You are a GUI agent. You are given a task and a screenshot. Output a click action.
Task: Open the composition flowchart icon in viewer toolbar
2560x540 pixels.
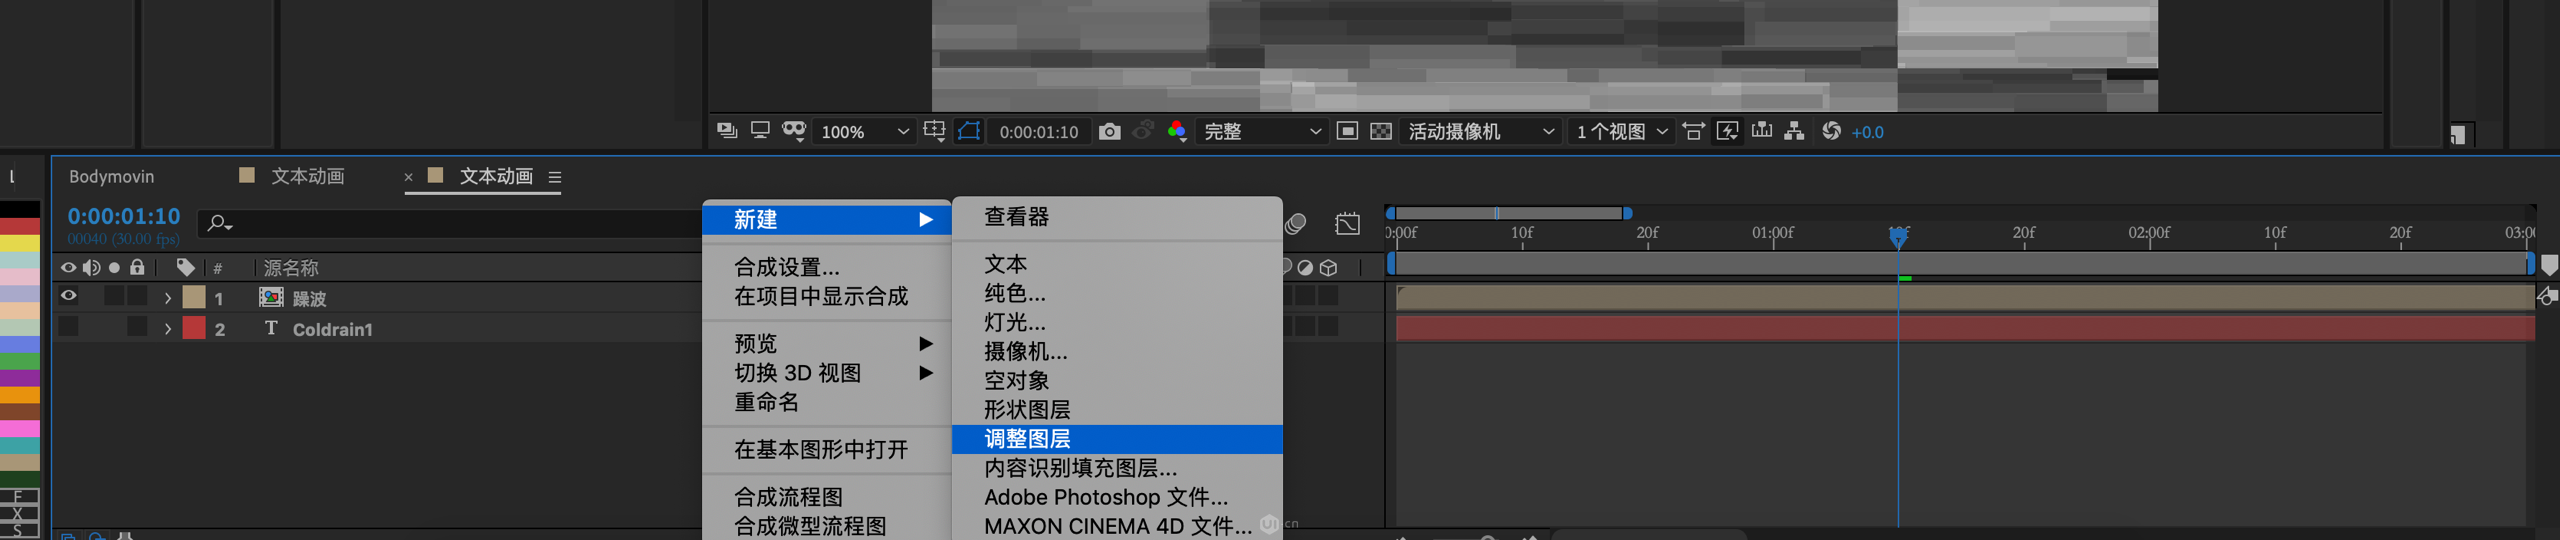pyautogui.click(x=1794, y=132)
